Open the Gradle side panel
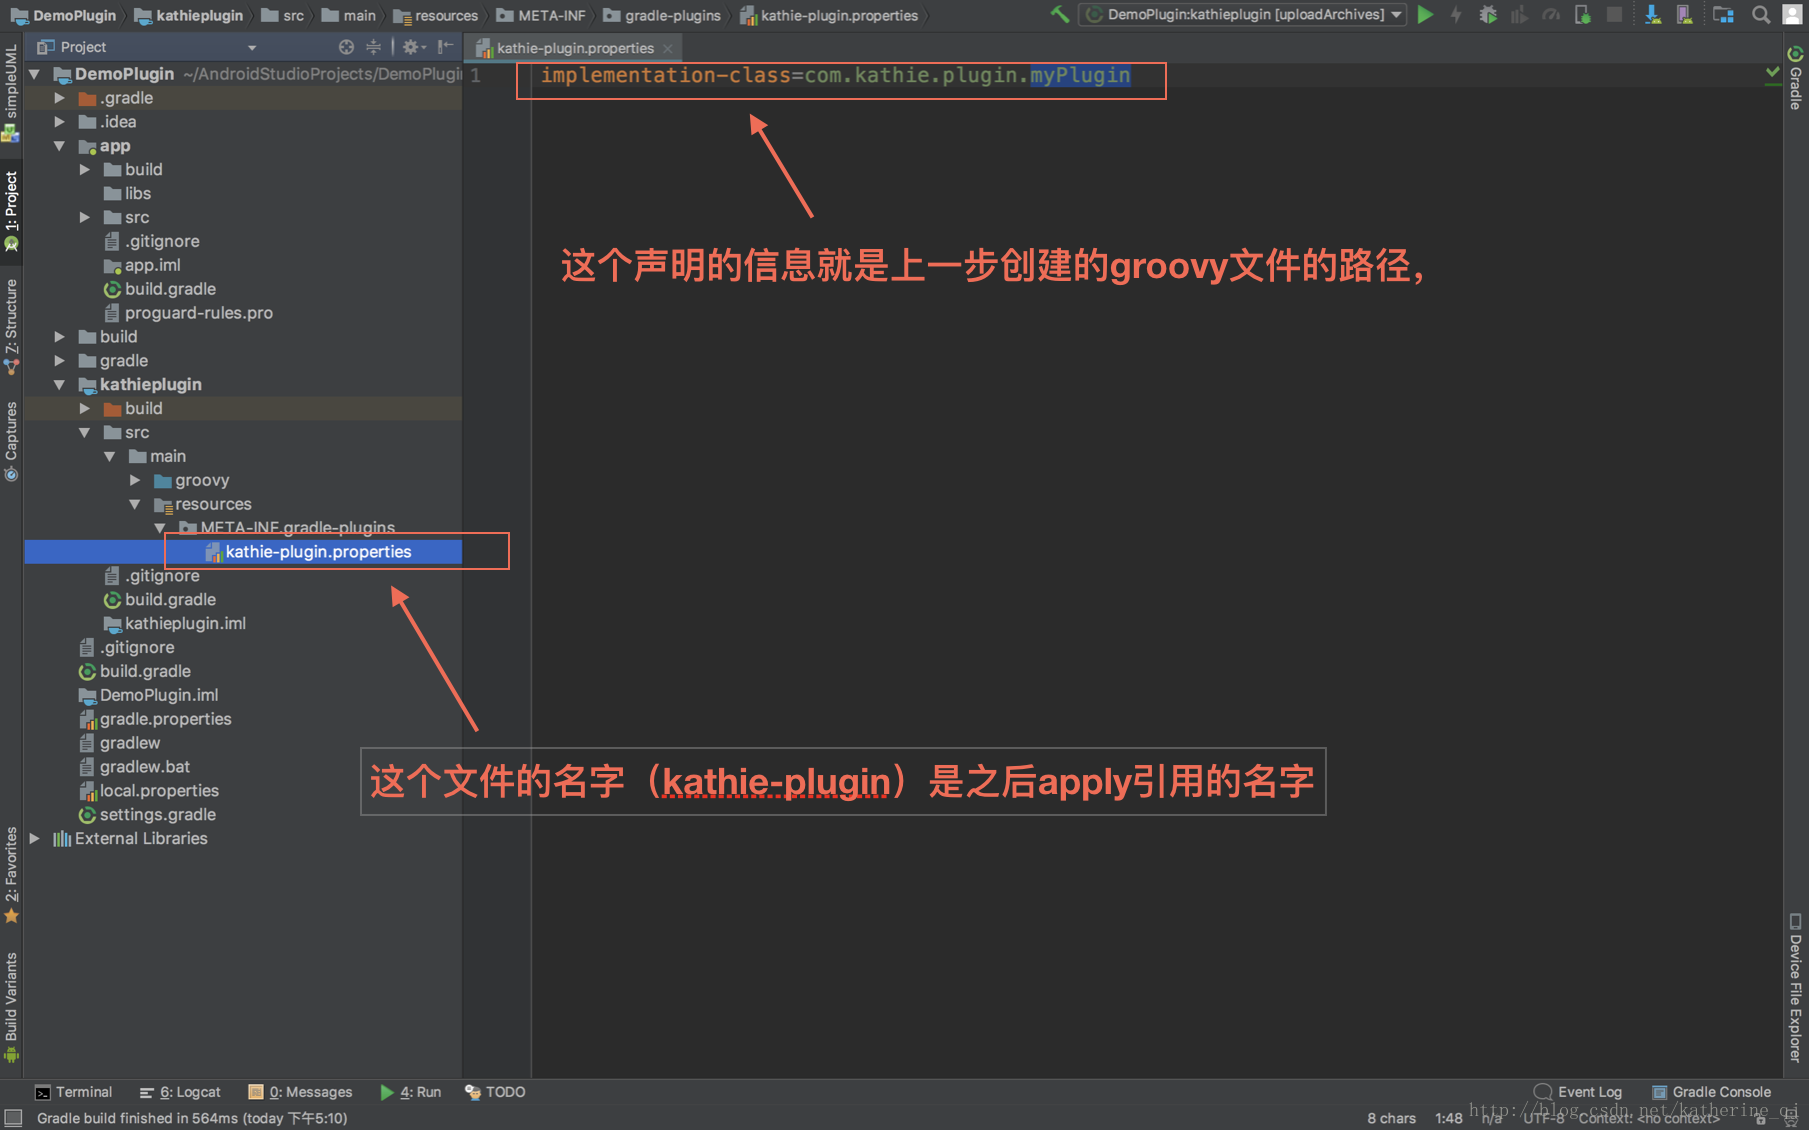Viewport: 1810px width, 1130px height. [x=1796, y=78]
